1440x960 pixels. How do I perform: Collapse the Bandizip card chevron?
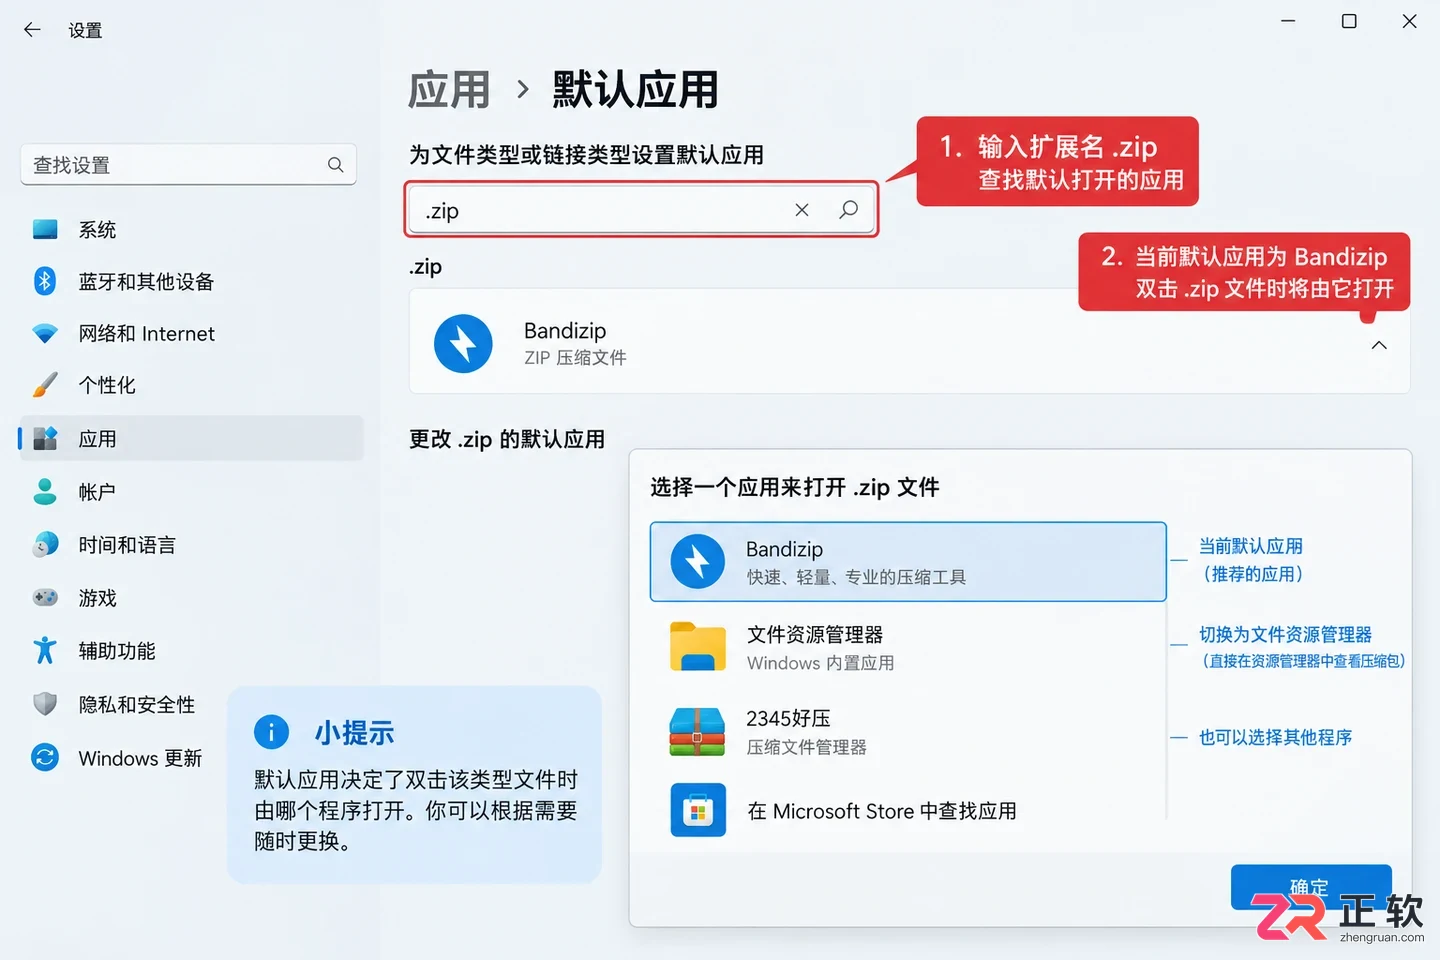click(x=1379, y=345)
